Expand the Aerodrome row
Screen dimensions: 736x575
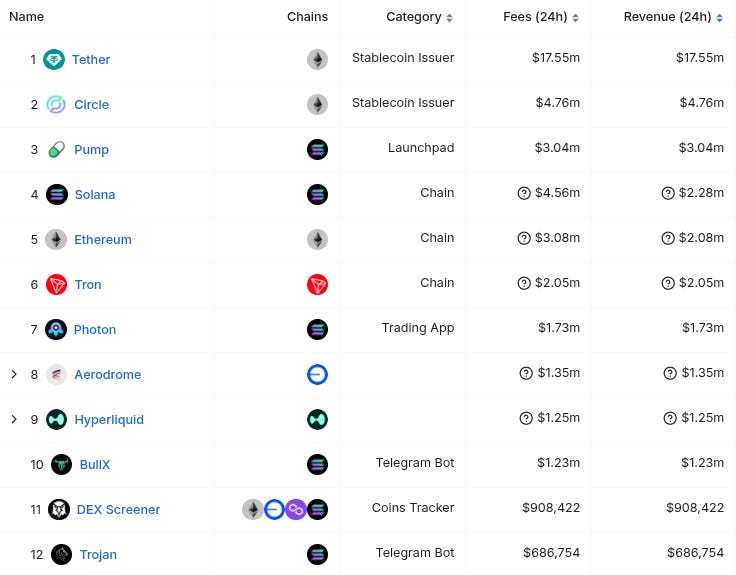(14, 375)
